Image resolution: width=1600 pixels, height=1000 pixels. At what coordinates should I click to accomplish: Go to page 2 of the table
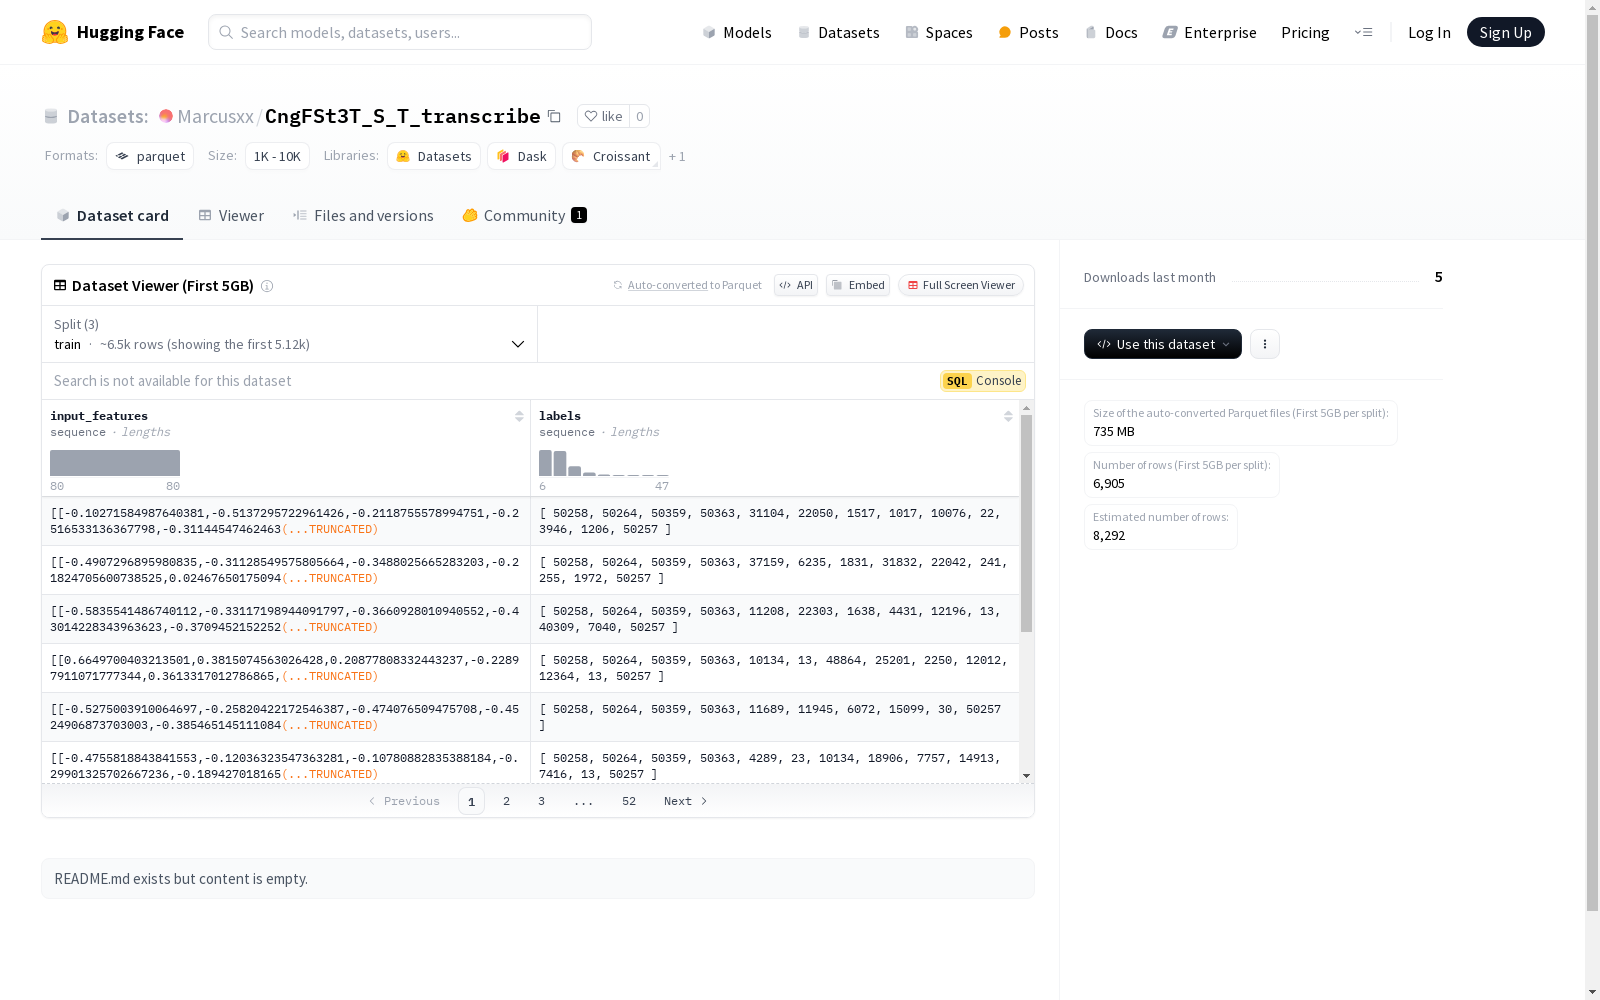coord(506,801)
